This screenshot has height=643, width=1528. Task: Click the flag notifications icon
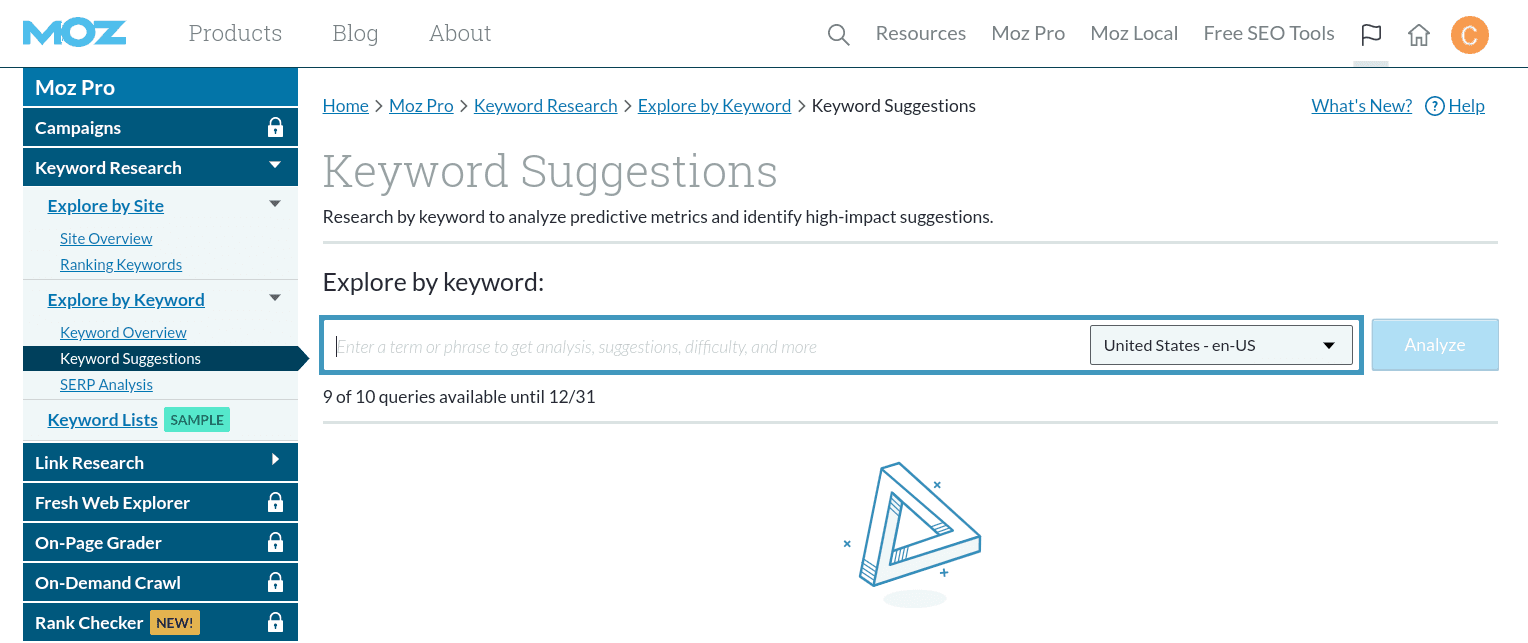(1371, 35)
